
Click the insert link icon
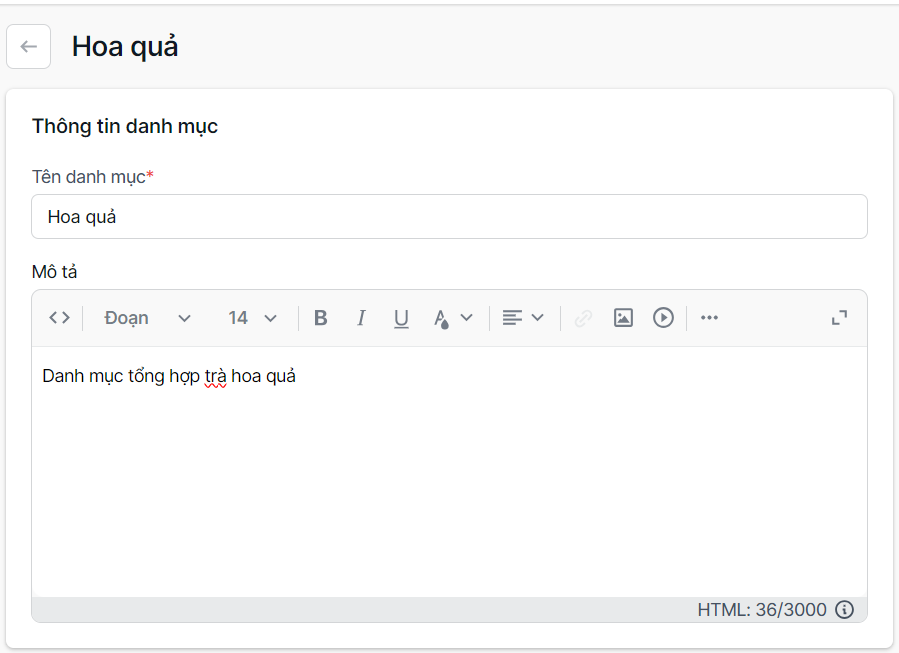[x=583, y=318]
